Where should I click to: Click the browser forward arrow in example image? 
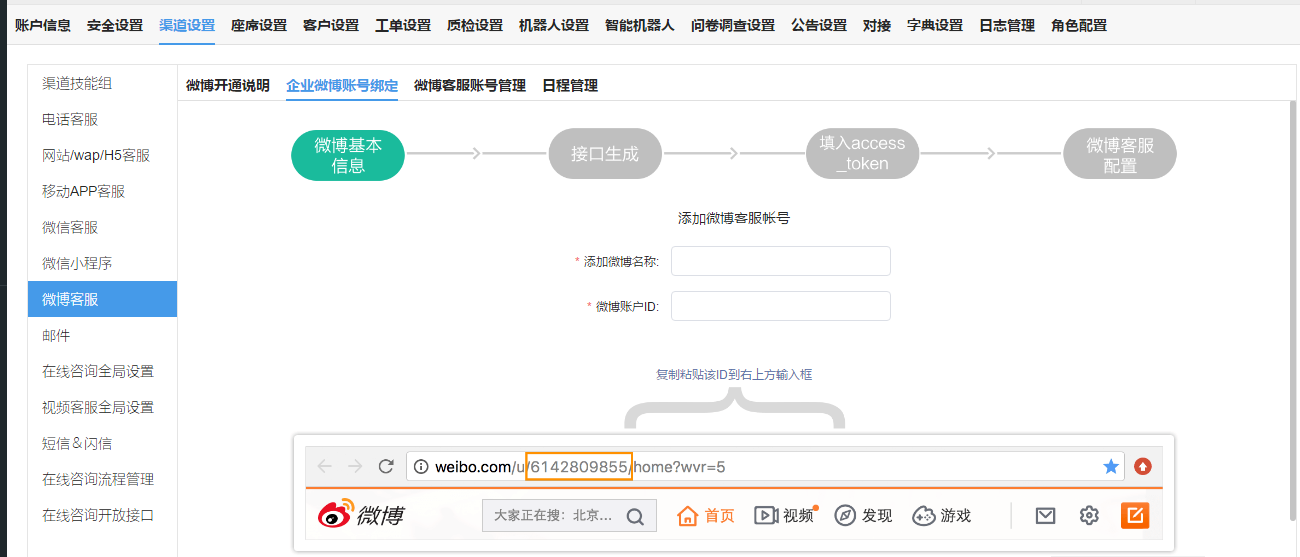pyautogui.click(x=355, y=466)
